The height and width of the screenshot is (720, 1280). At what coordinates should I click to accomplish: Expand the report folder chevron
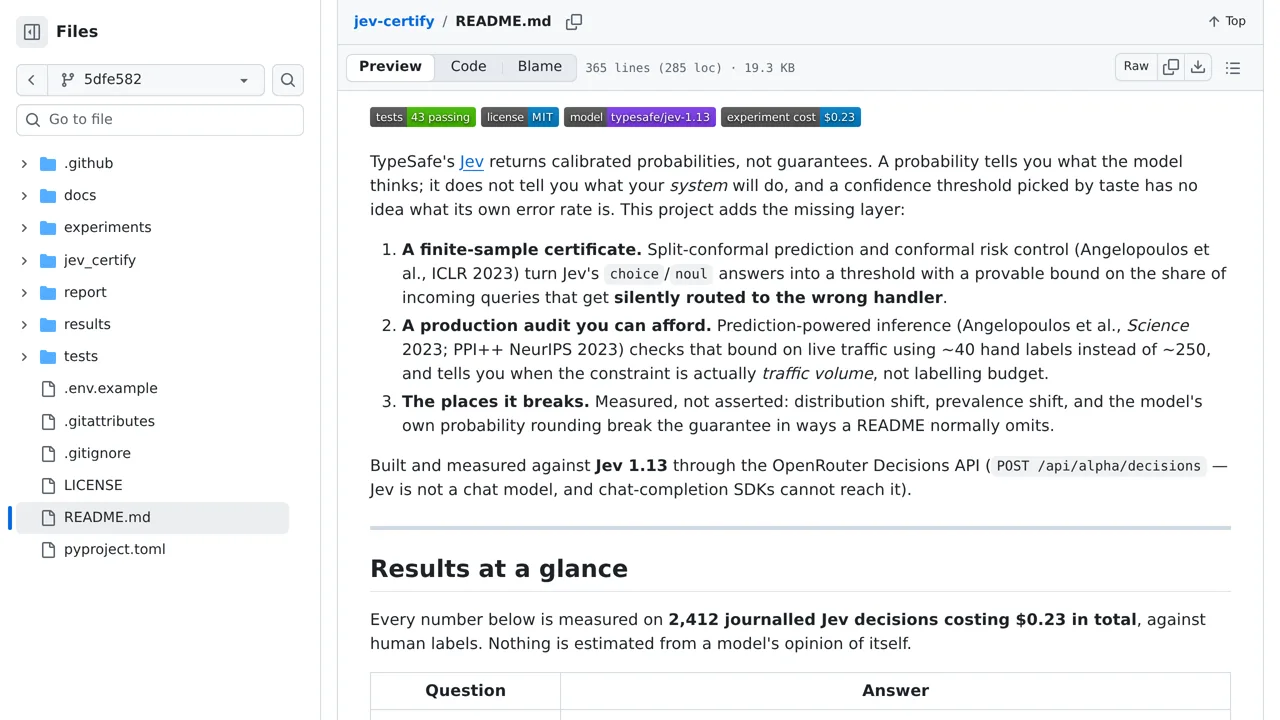(x=24, y=292)
